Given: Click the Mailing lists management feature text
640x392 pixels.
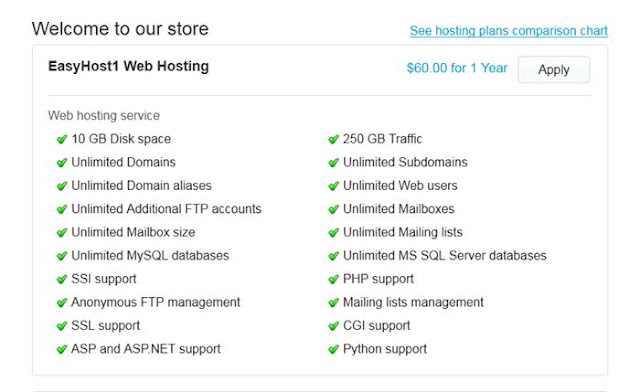Looking at the screenshot, I should tap(413, 302).
